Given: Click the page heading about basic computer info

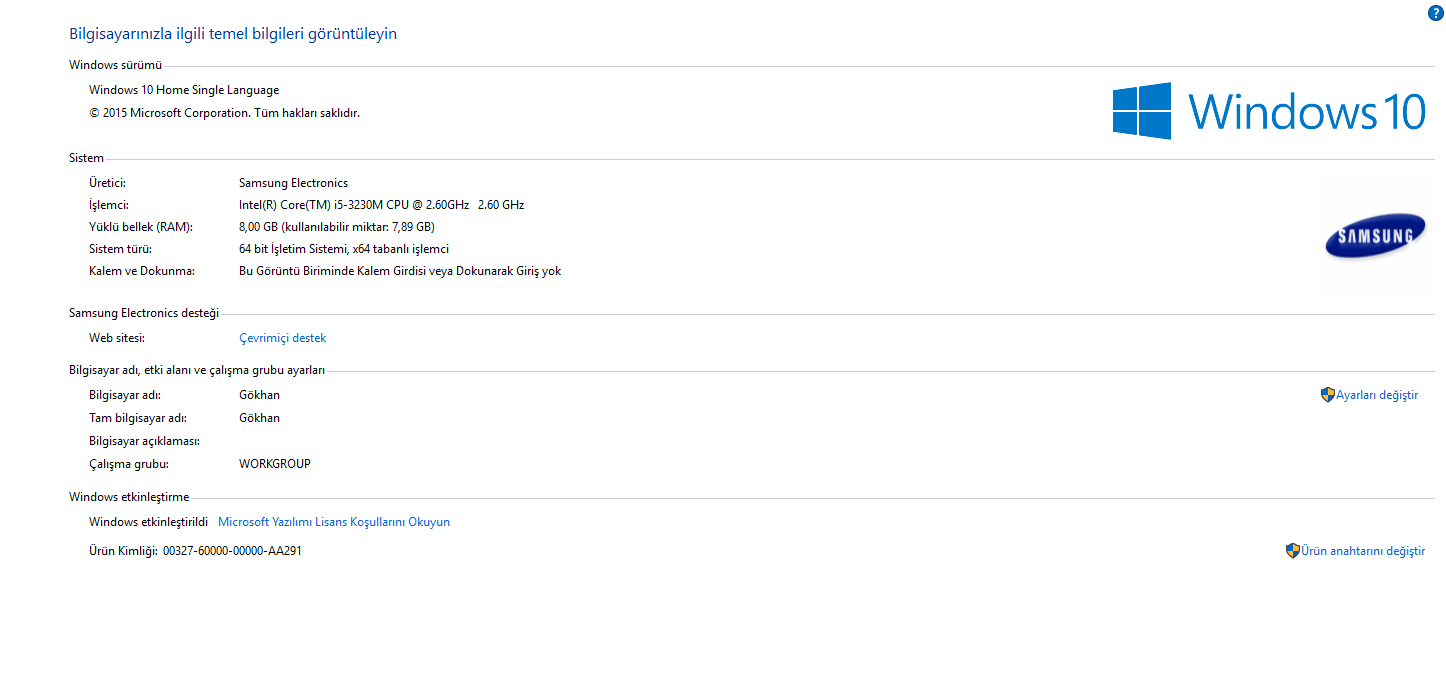Looking at the screenshot, I should [x=233, y=34].
